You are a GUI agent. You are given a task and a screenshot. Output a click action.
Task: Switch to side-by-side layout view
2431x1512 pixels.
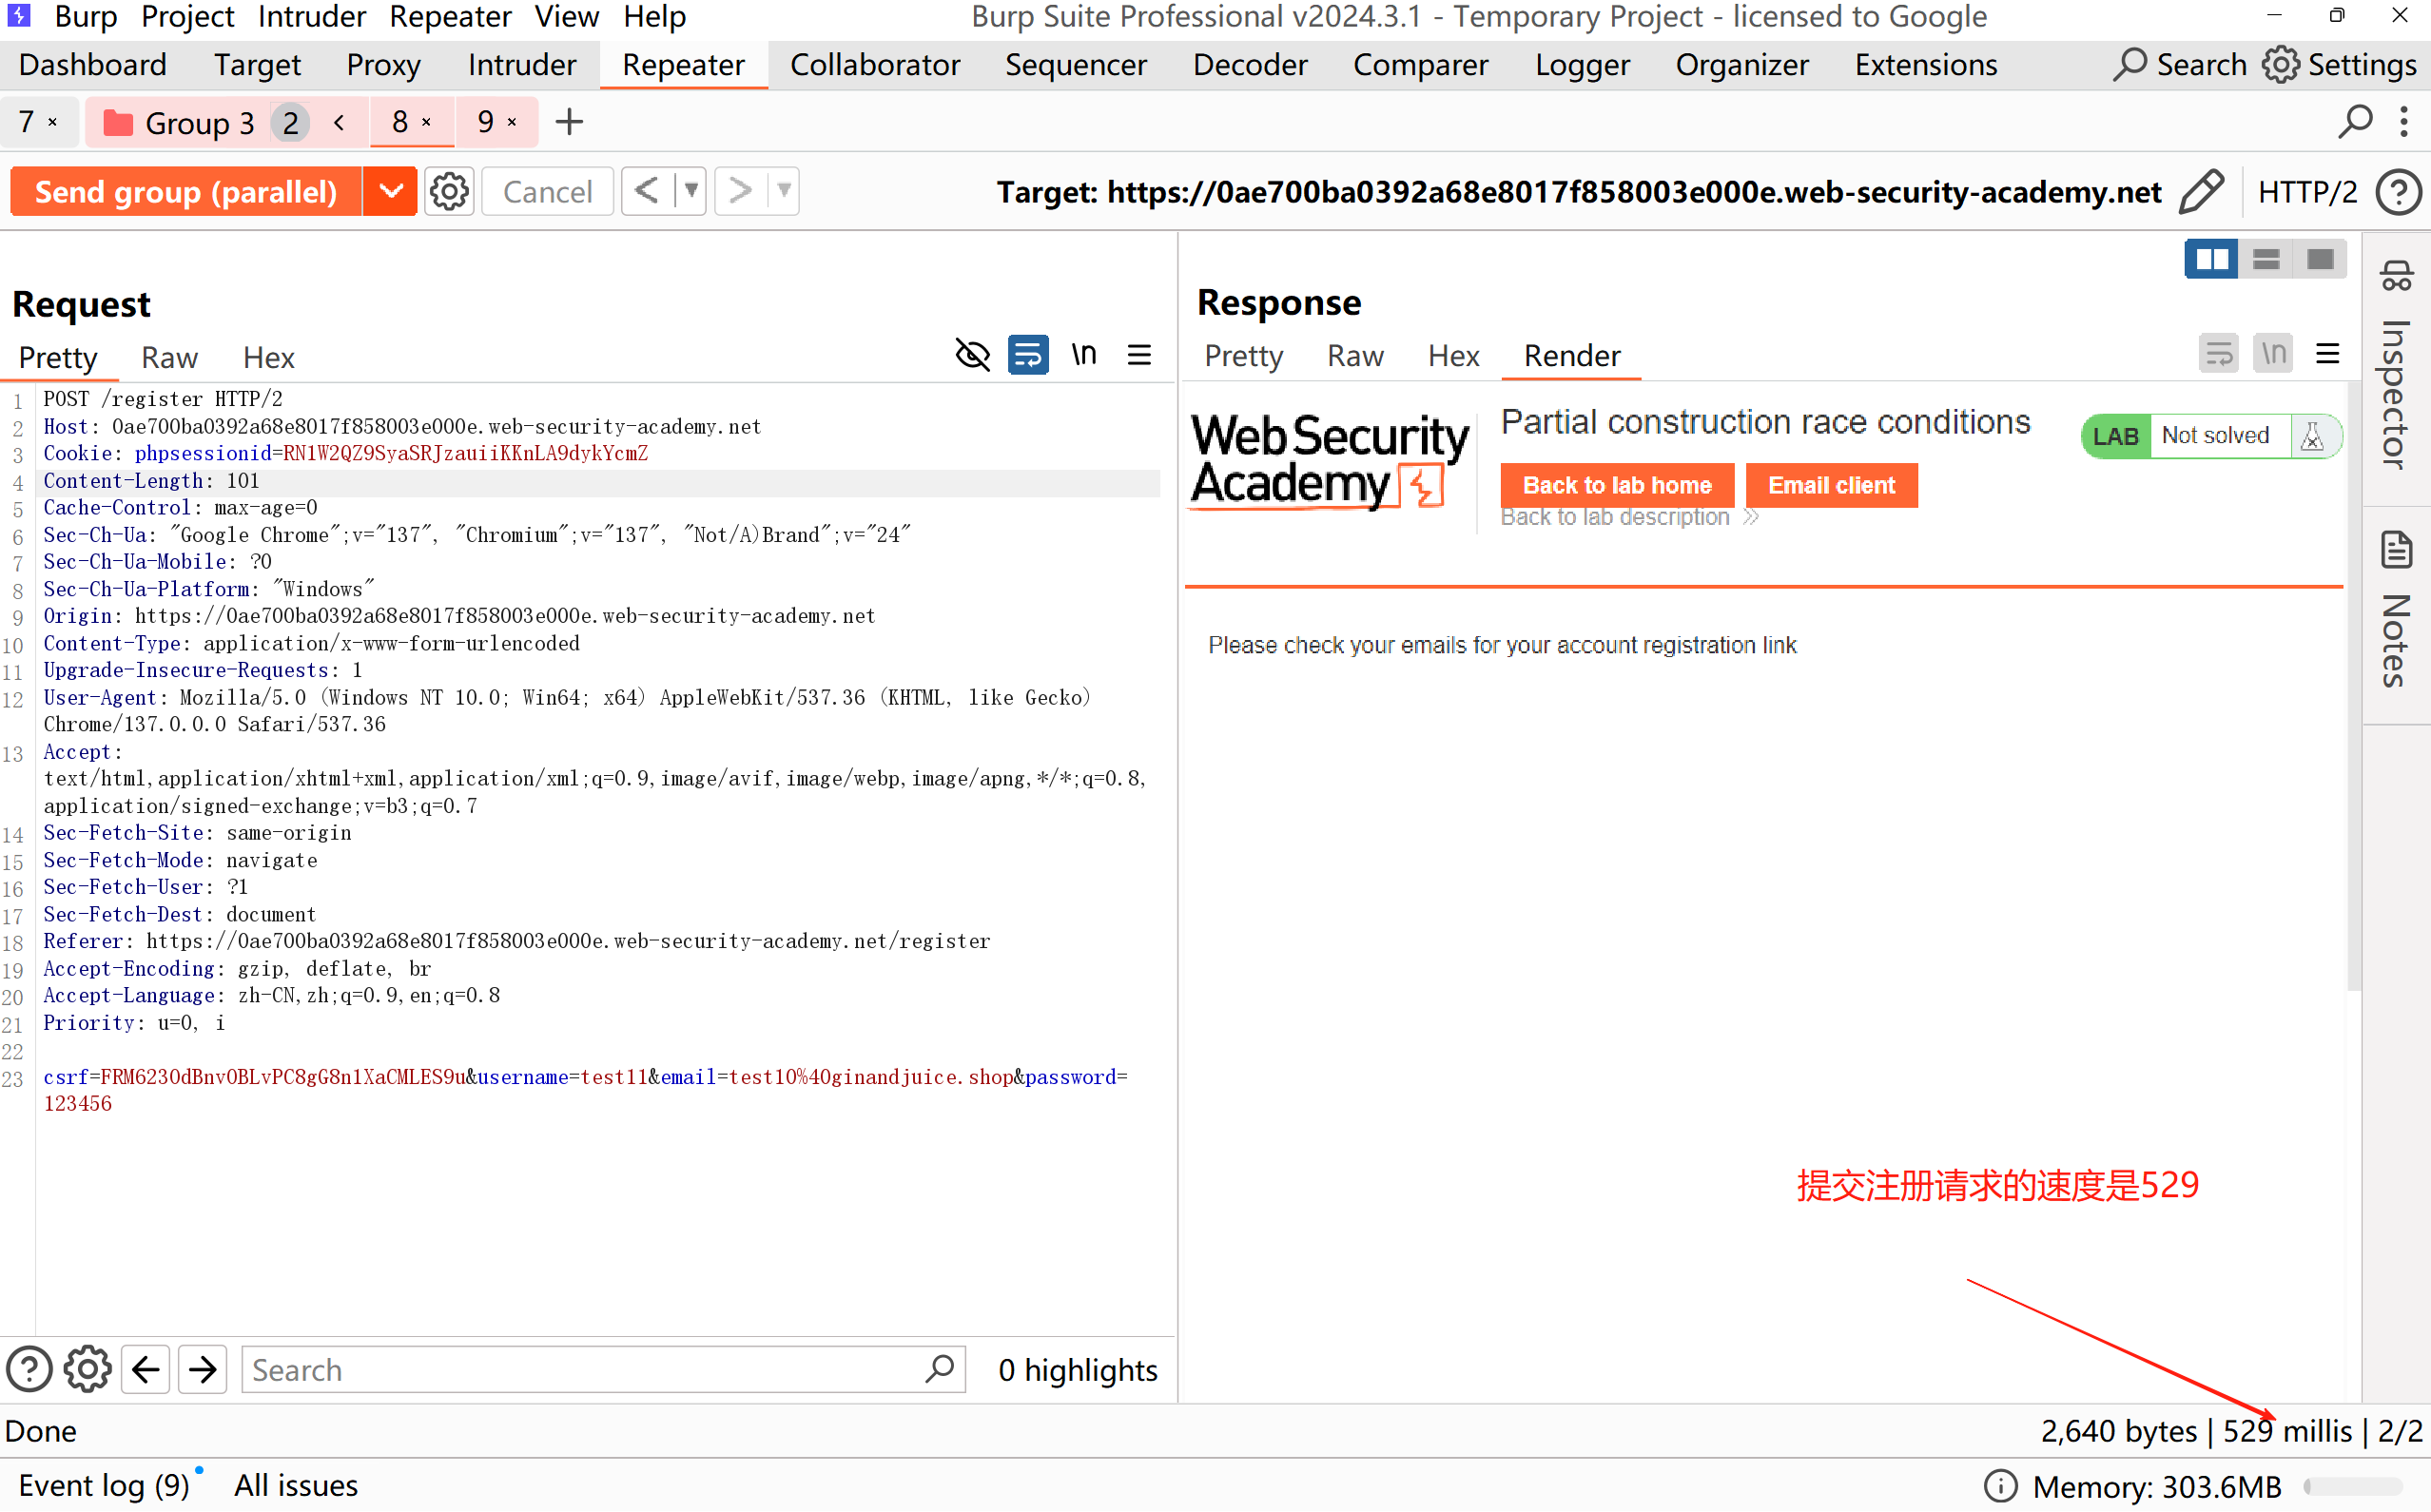[2210, 260]
